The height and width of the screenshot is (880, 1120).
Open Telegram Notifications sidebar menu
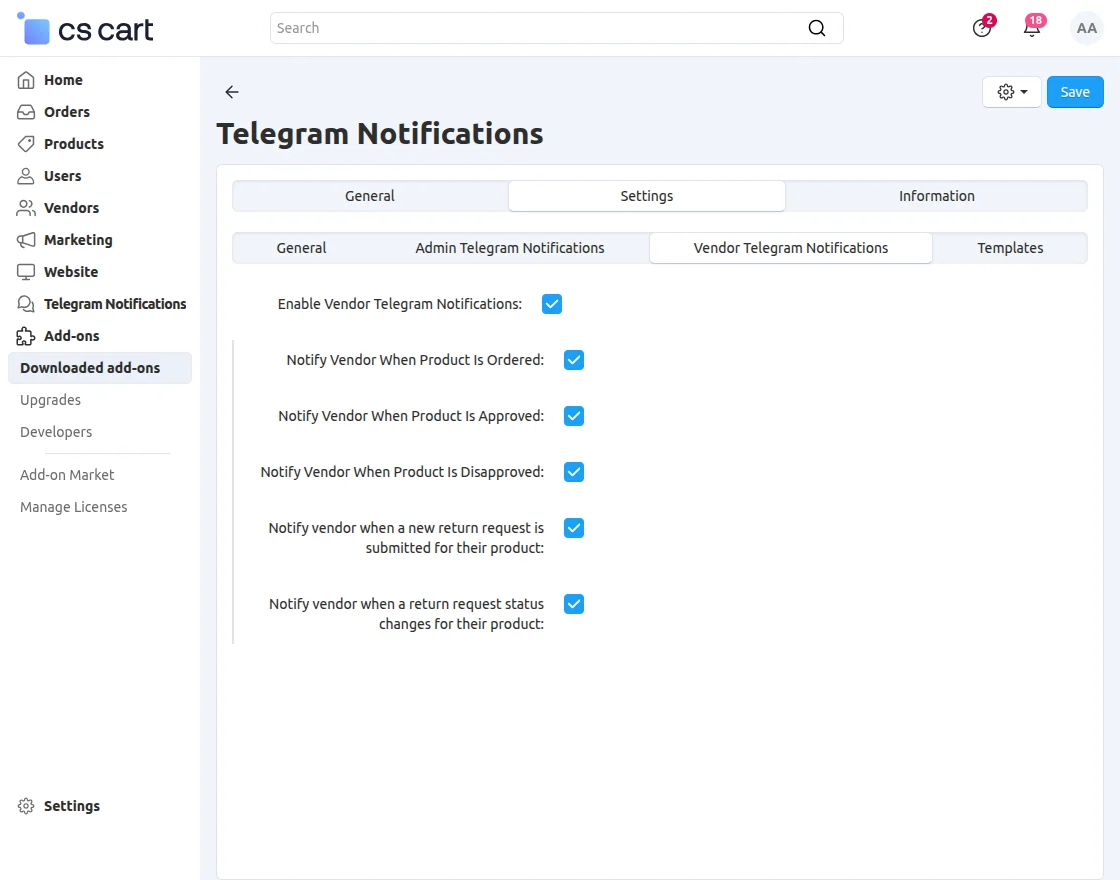point(115,304)
